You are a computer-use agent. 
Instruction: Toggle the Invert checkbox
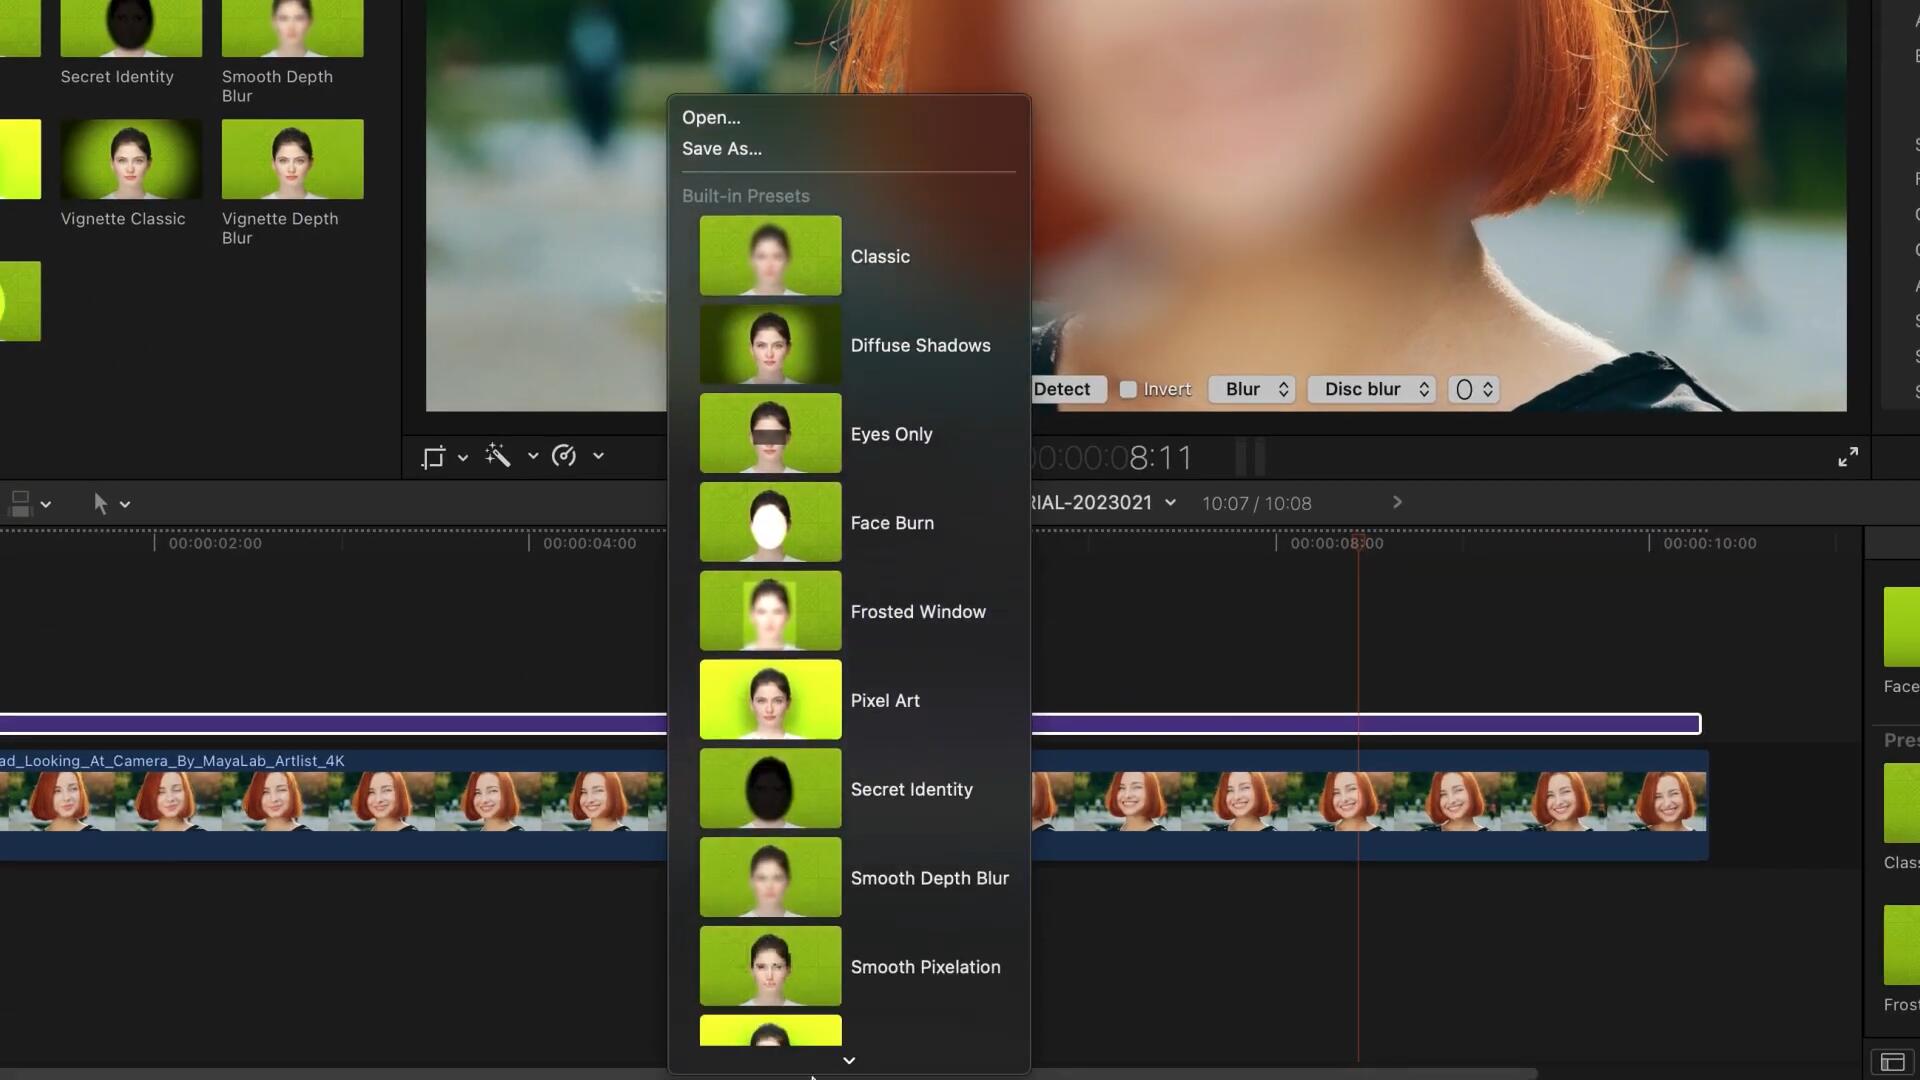(1128, 389)
